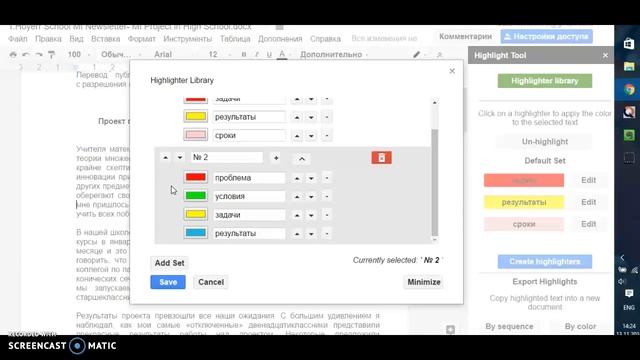
Task: Apply yellow результаты highlighter in sidebar
Action: 524,202
